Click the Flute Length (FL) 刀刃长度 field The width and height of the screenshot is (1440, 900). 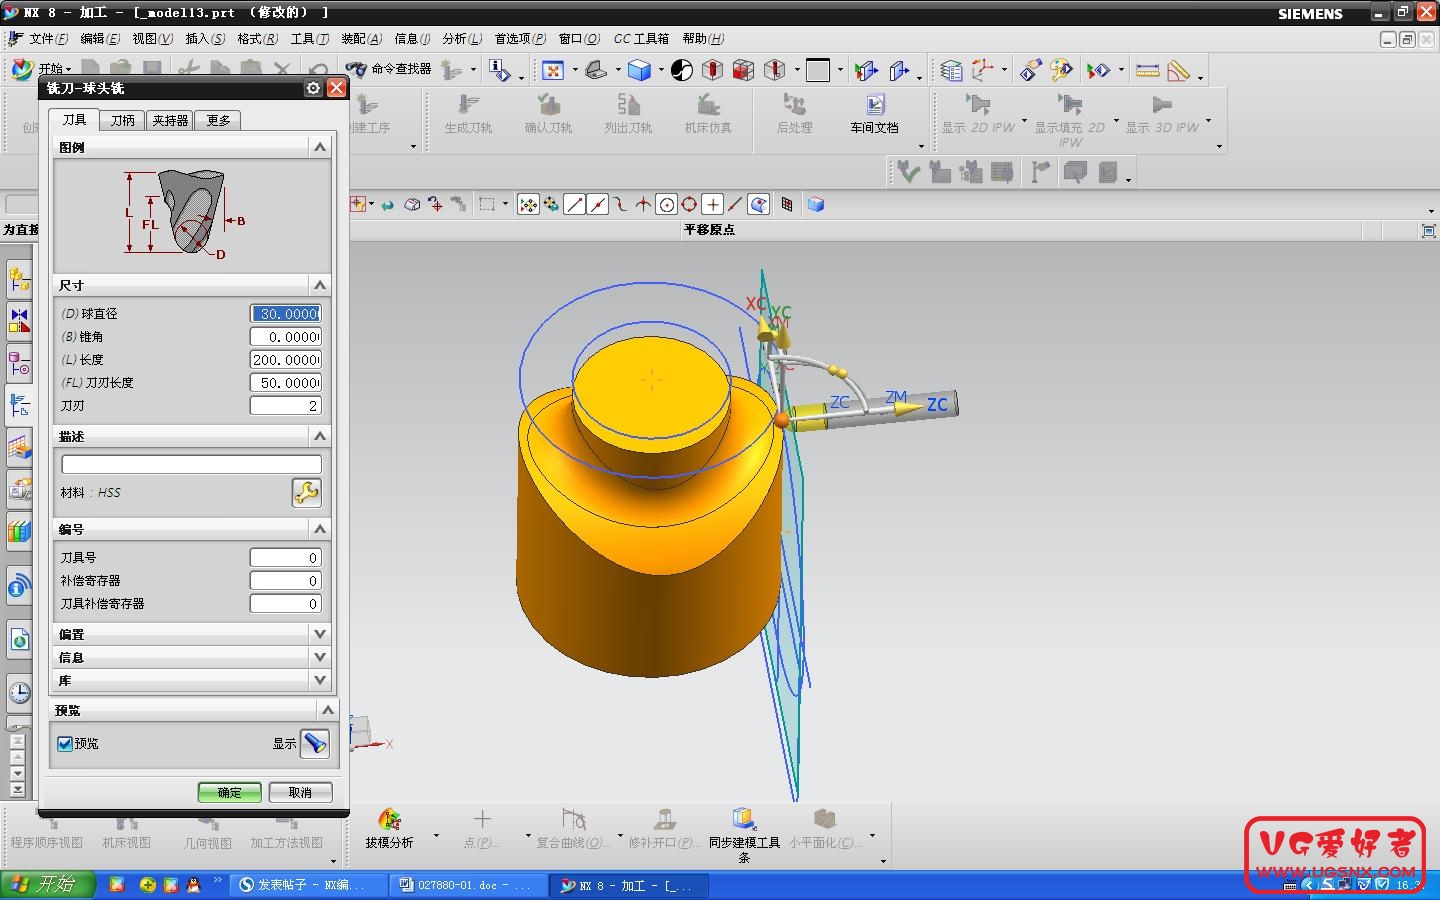[x=286, y=383]
